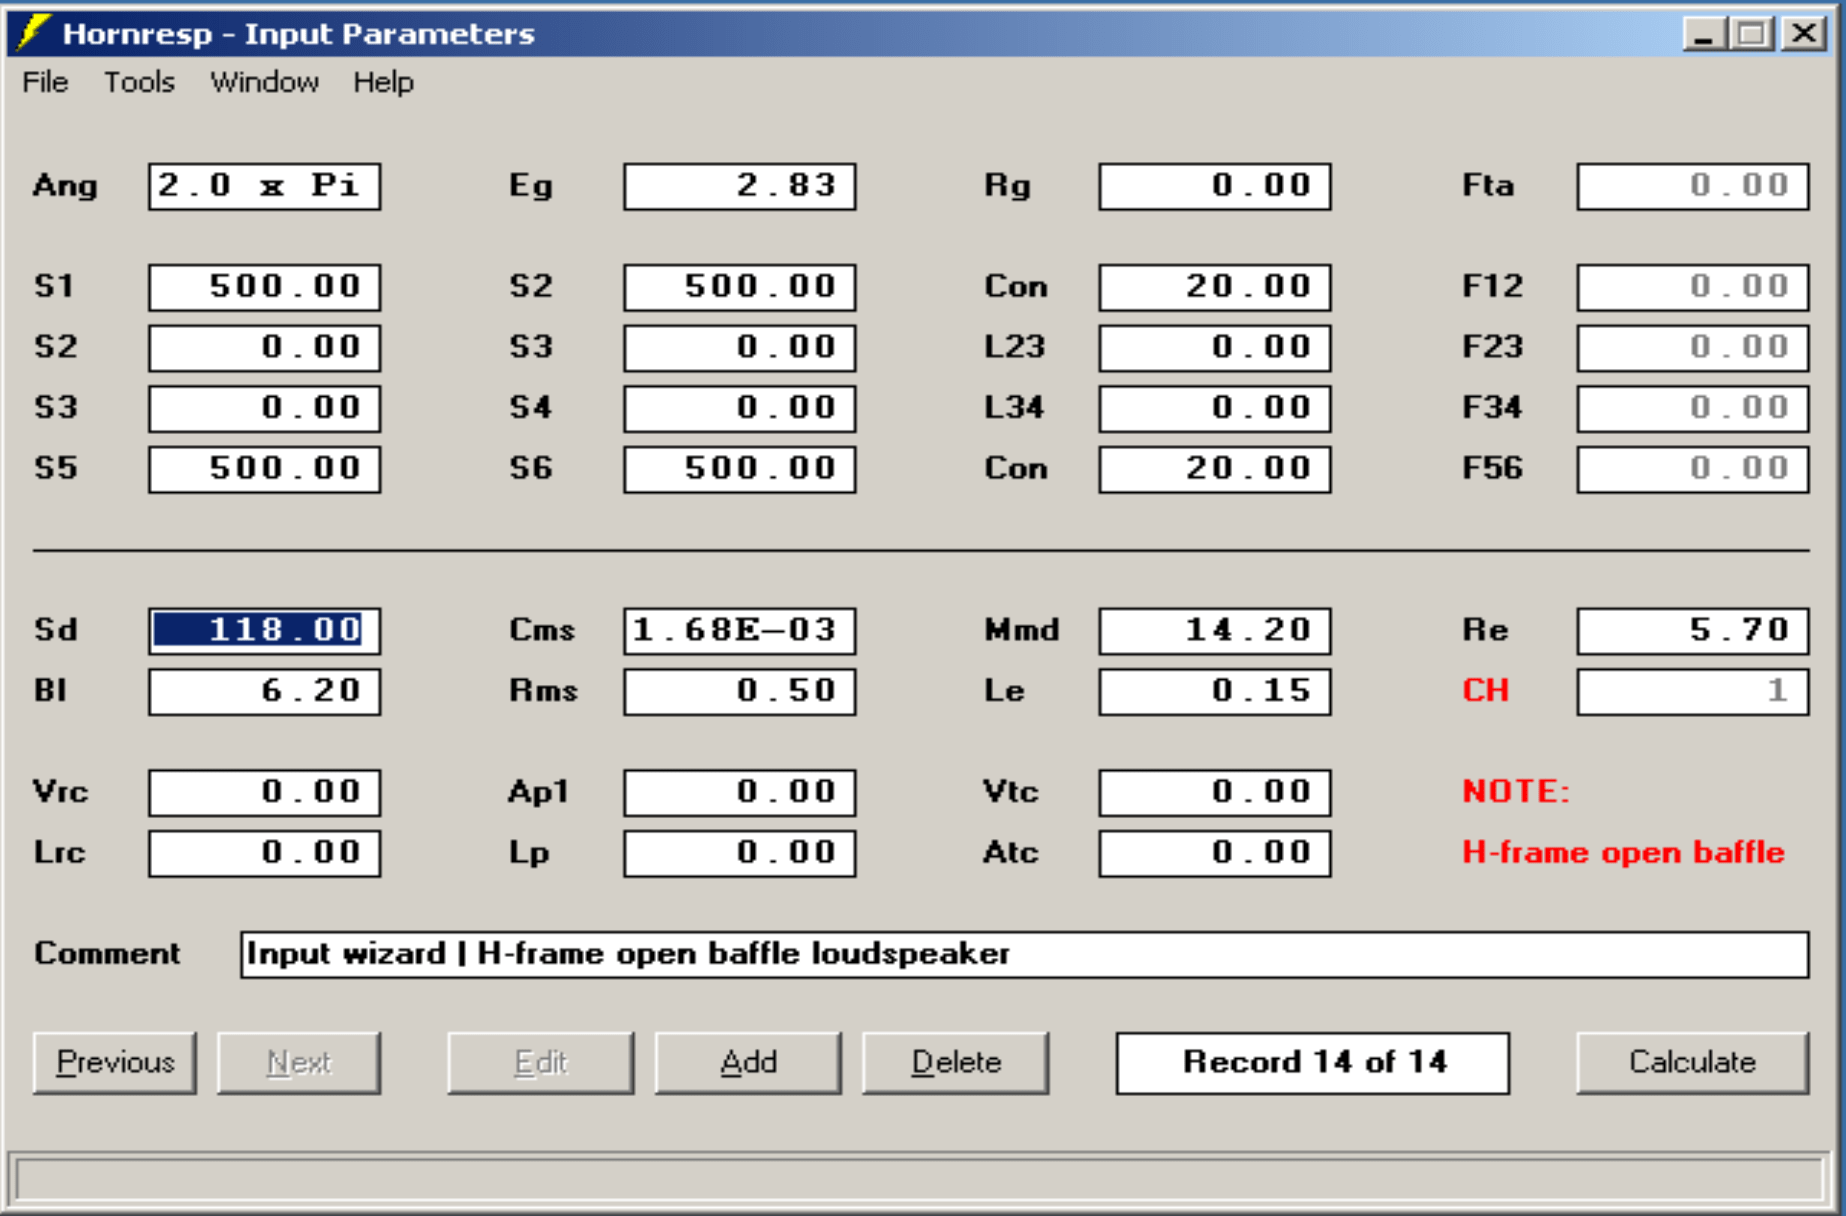
Task: Click the greyed-out Next button
Action: point(299,1062)
